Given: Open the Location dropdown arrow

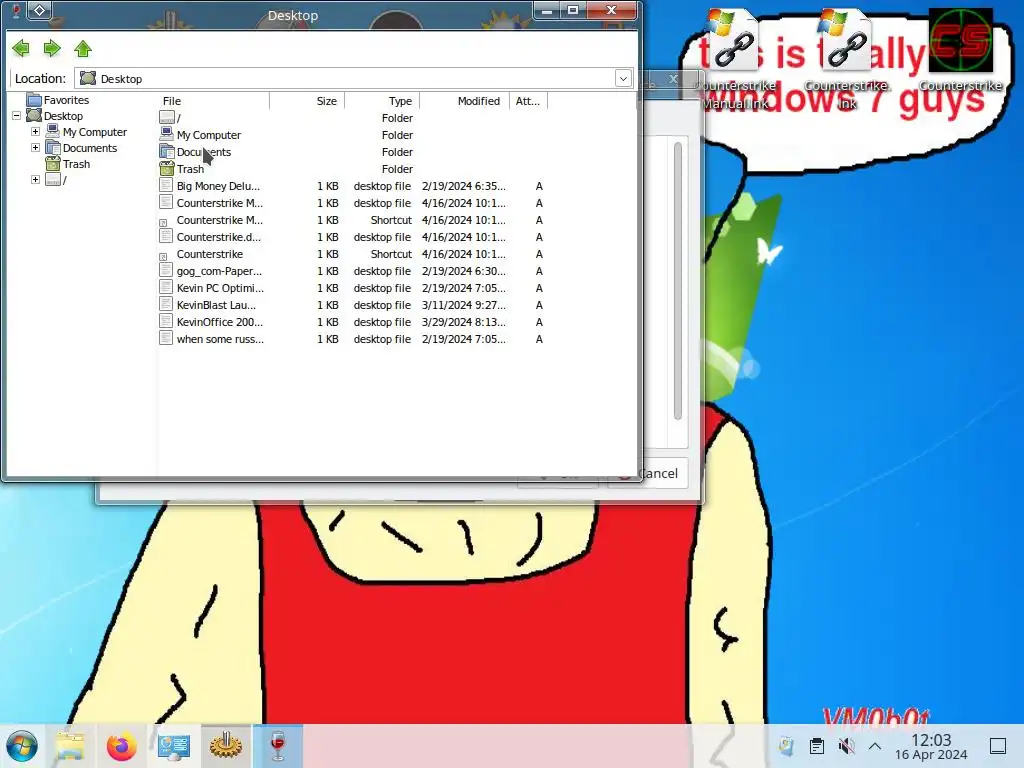Looking at the screenshot, I should pyautogui.click(x=623, y=78).
